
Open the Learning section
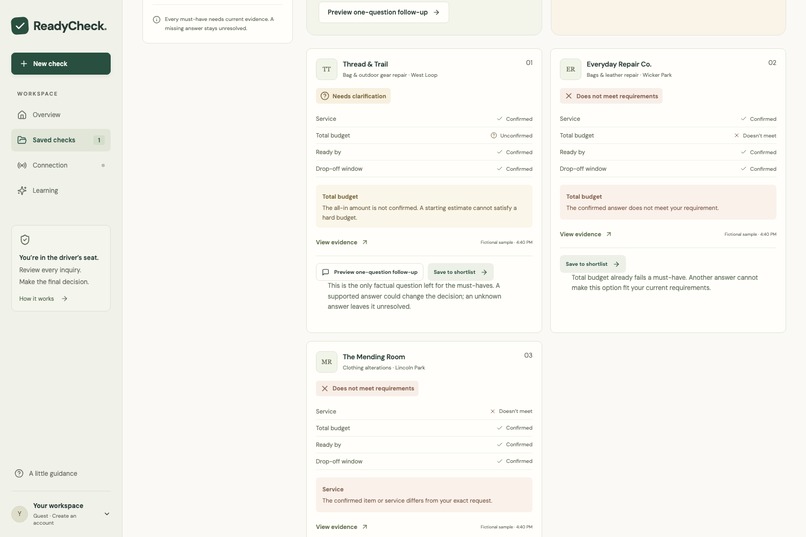coord(61,190)
